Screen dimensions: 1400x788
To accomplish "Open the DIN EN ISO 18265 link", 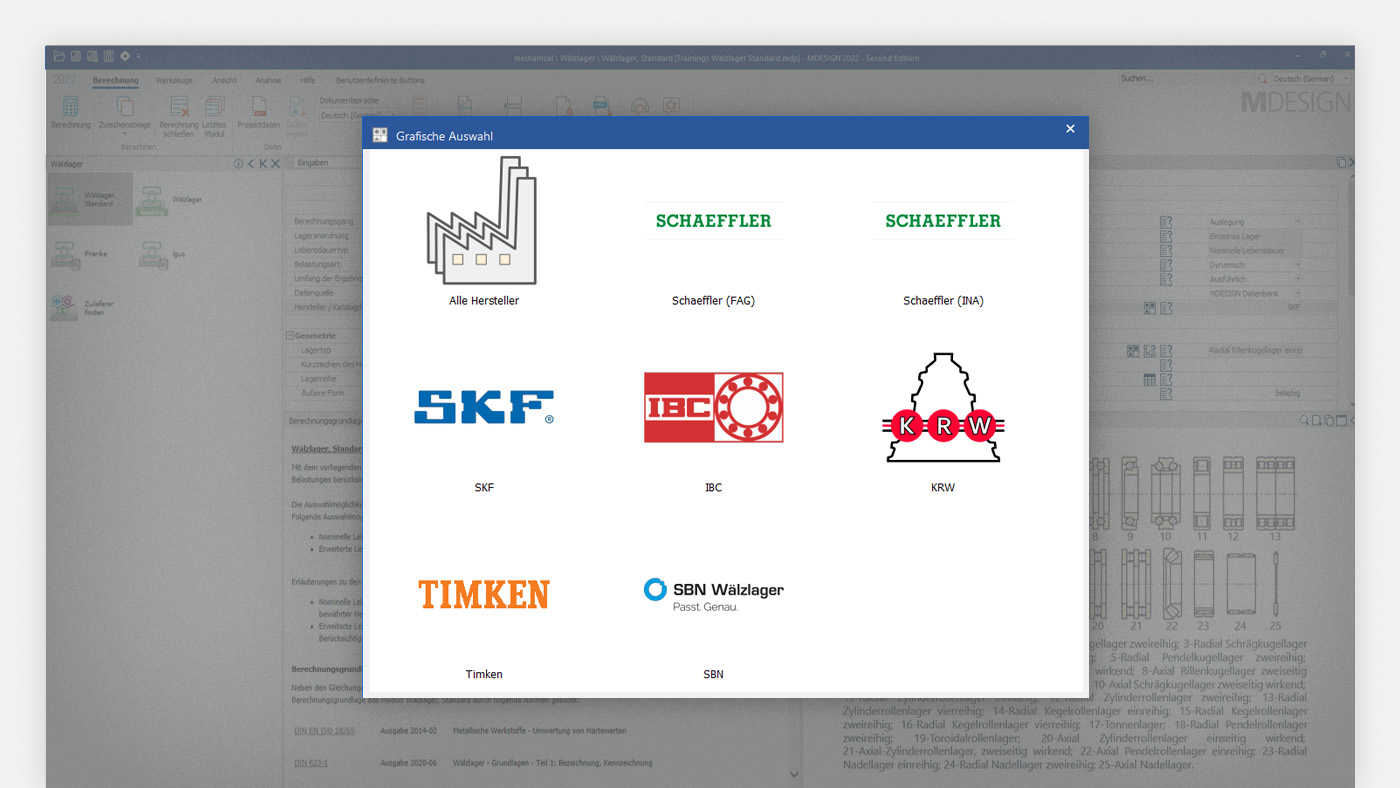I will click(325, 731).
